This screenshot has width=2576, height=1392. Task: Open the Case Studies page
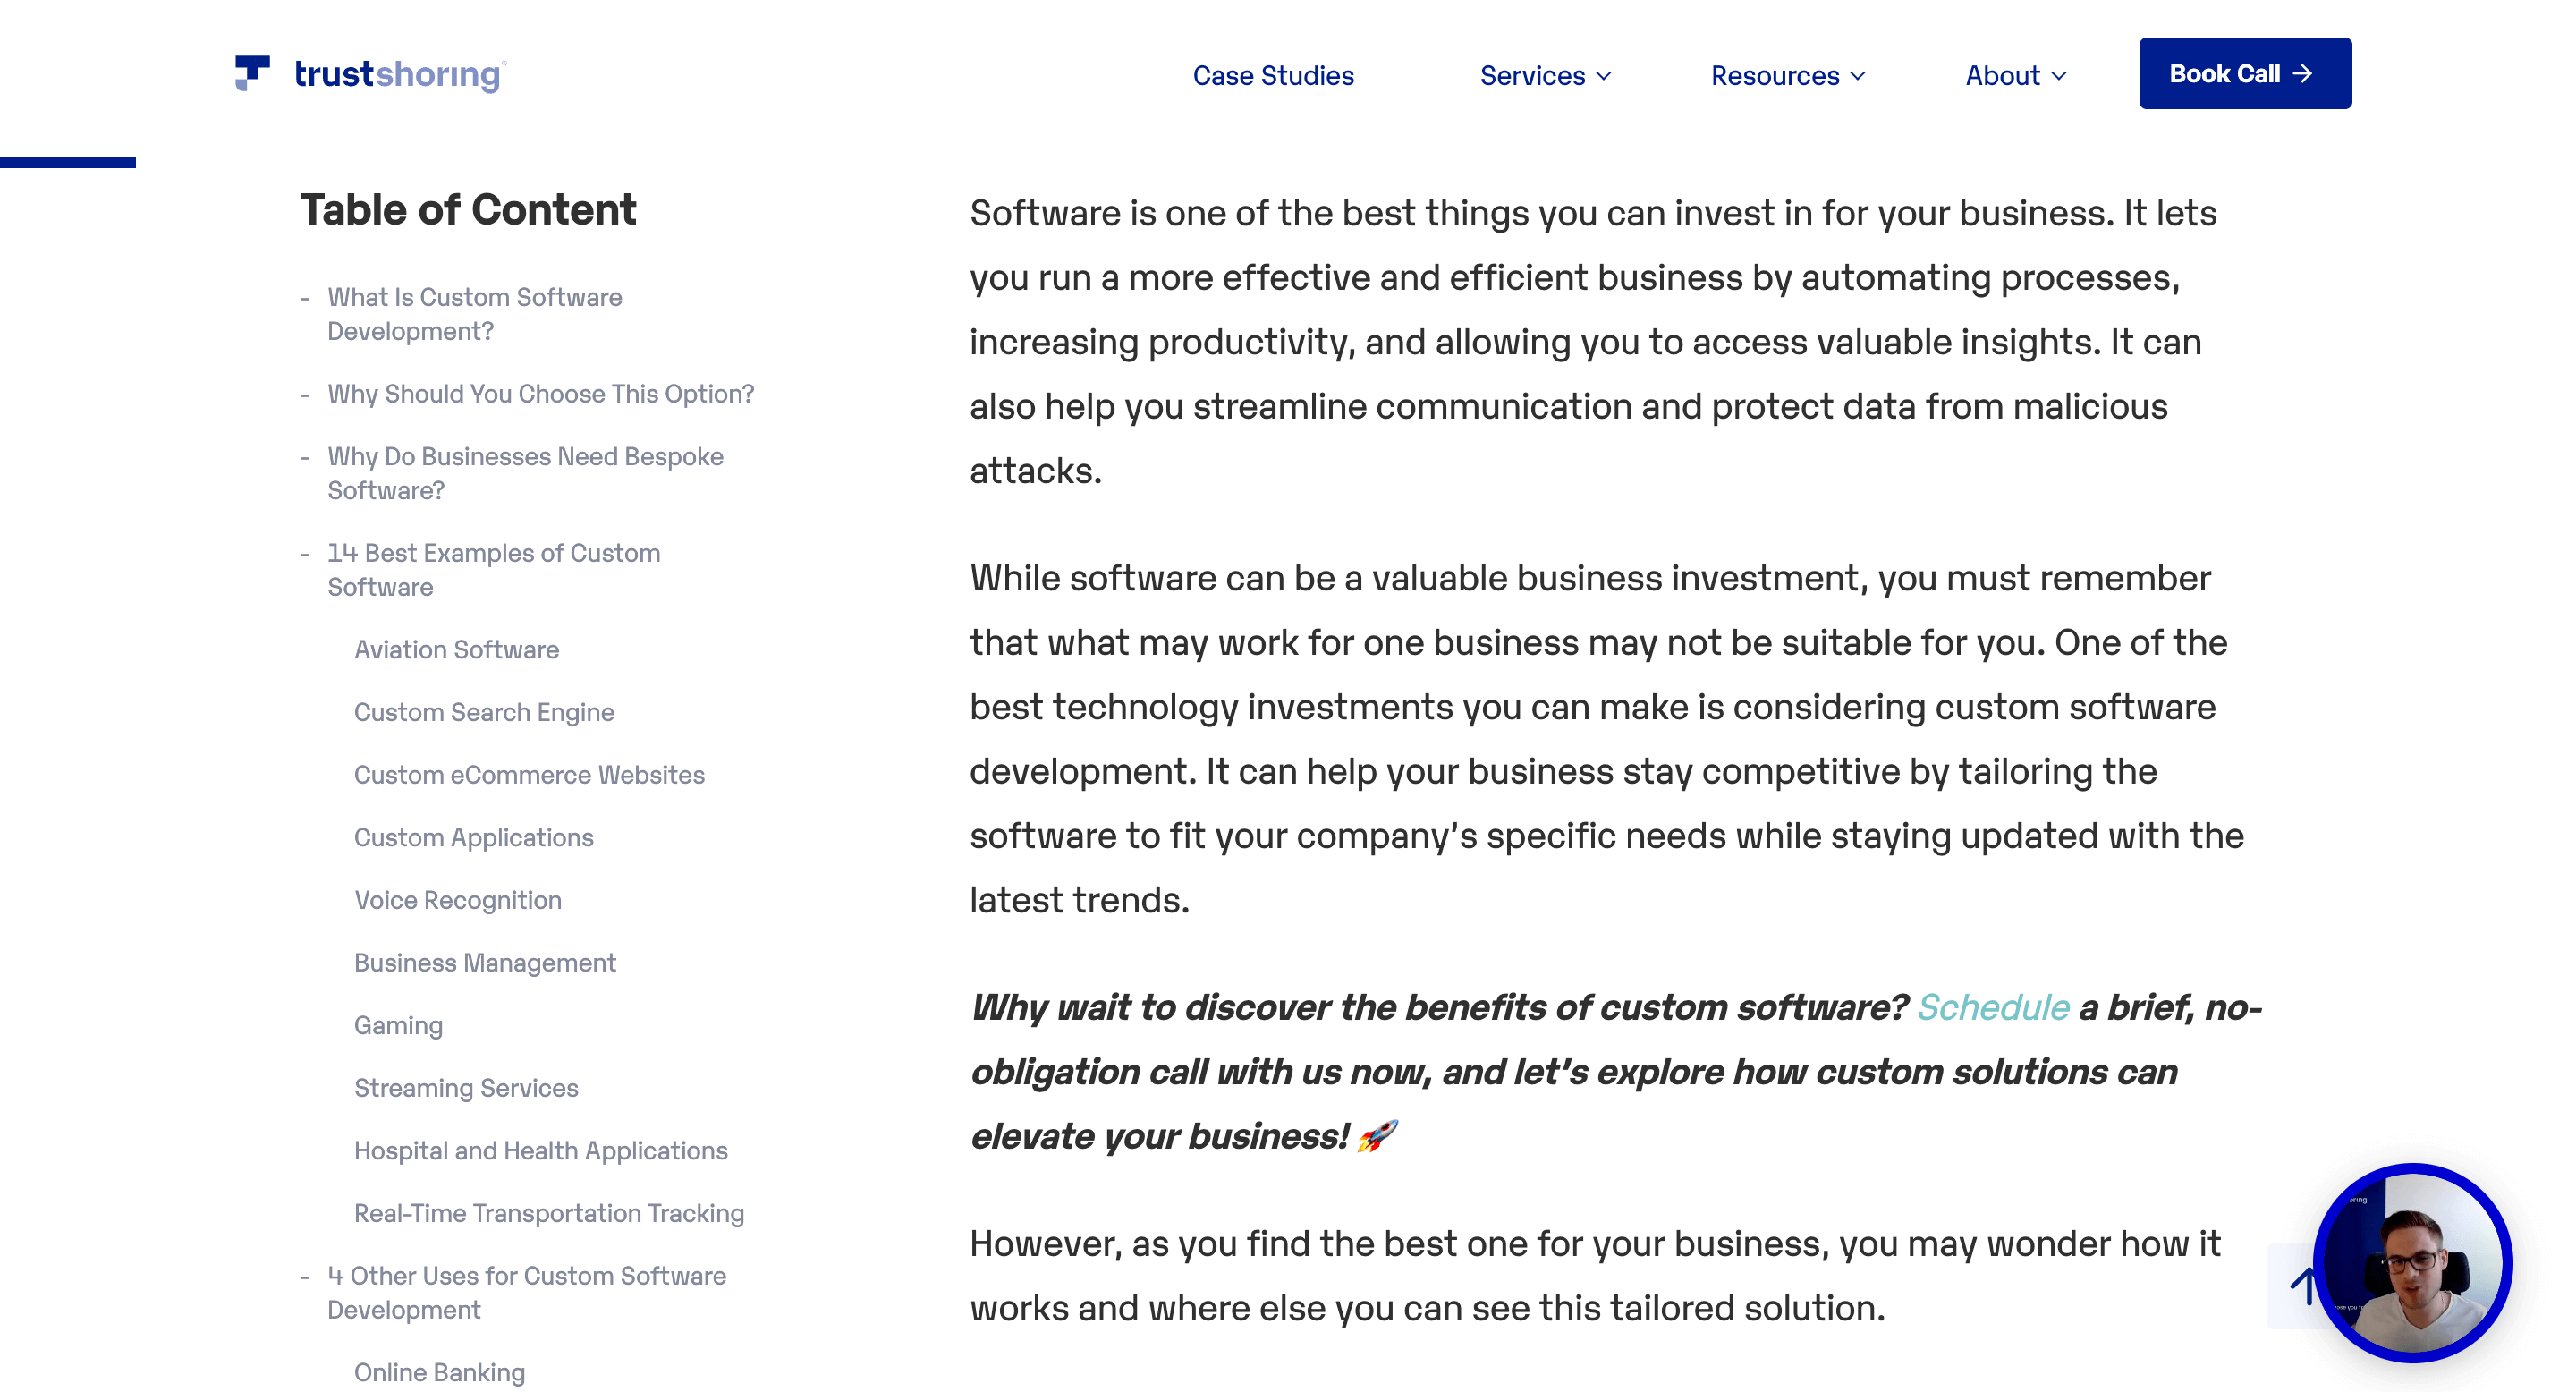[1272, 73]
